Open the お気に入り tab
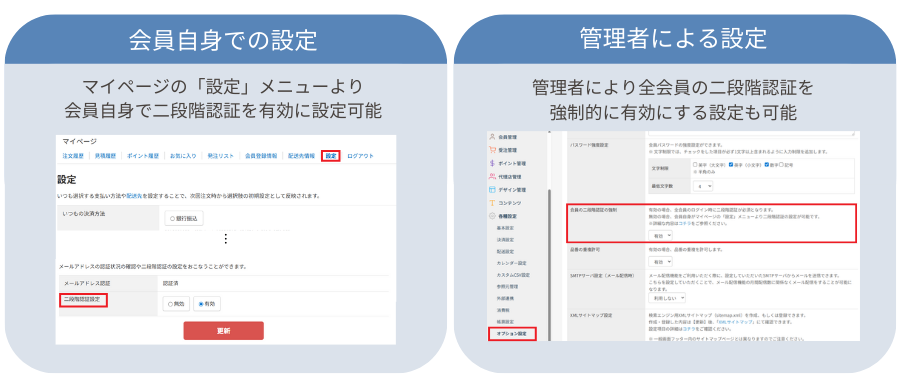Image resolution: width=897 pixels, height=374 pixels. point(183,156)
